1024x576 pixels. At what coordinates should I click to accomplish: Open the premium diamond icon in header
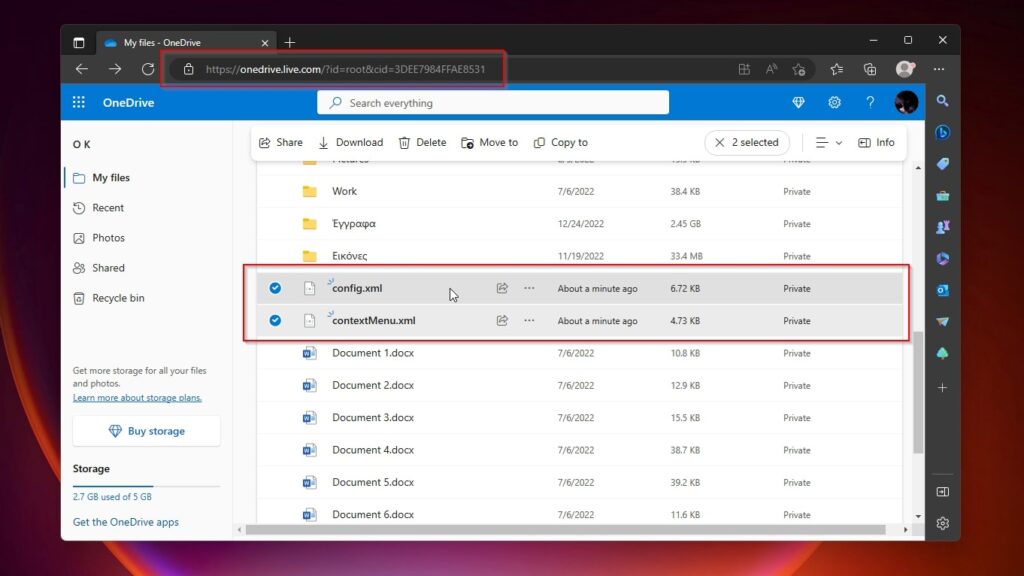tap(798, 103)
